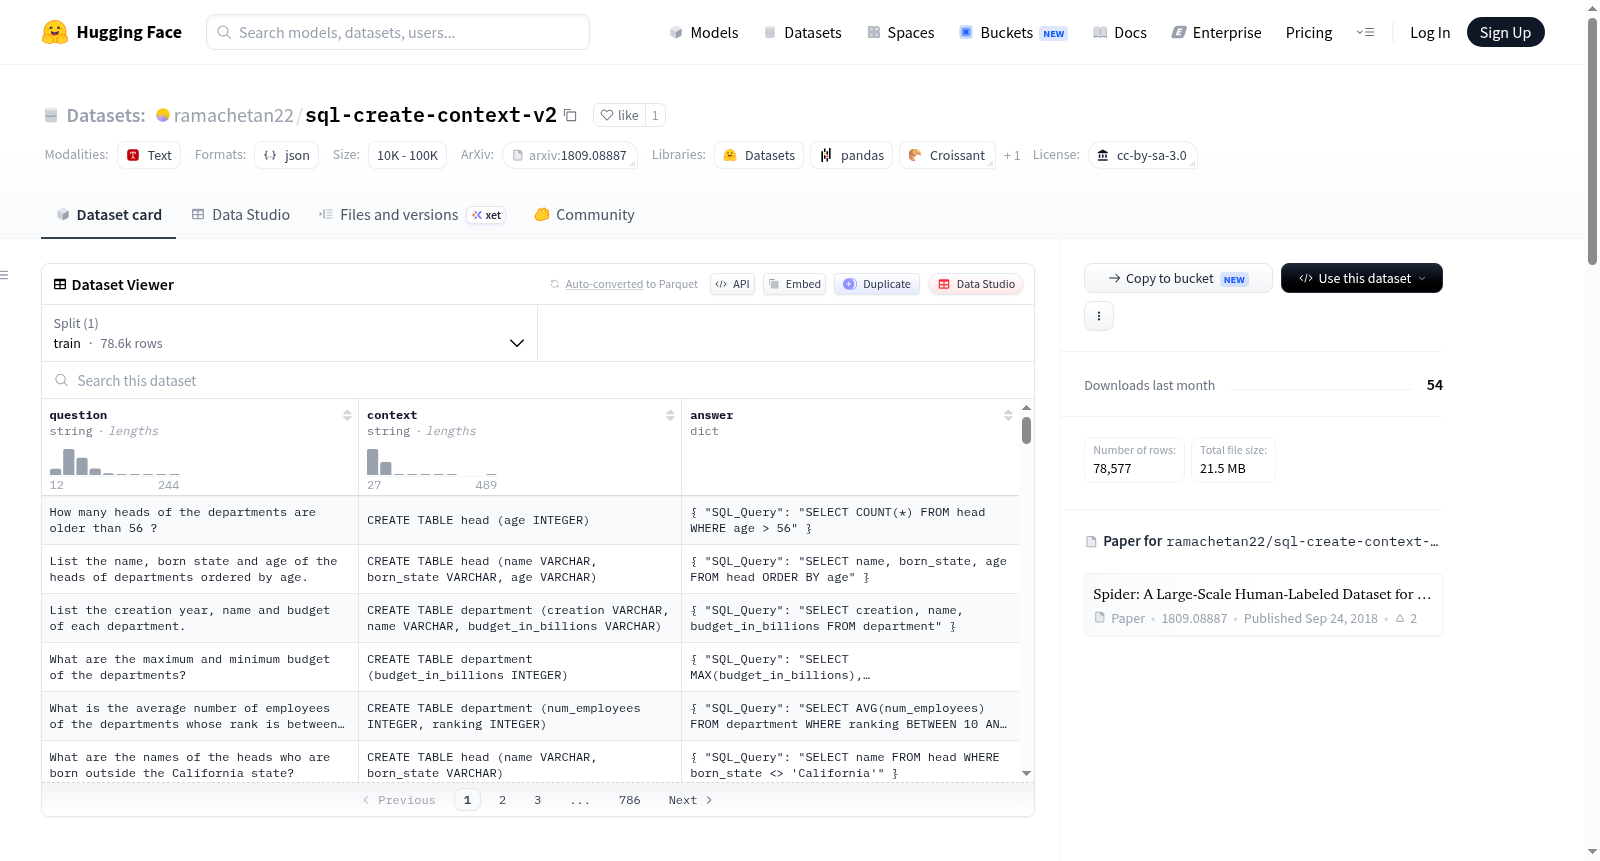Click the question length histogram
The height and width of the screenshot is (861, 1600).
(115, 462)
